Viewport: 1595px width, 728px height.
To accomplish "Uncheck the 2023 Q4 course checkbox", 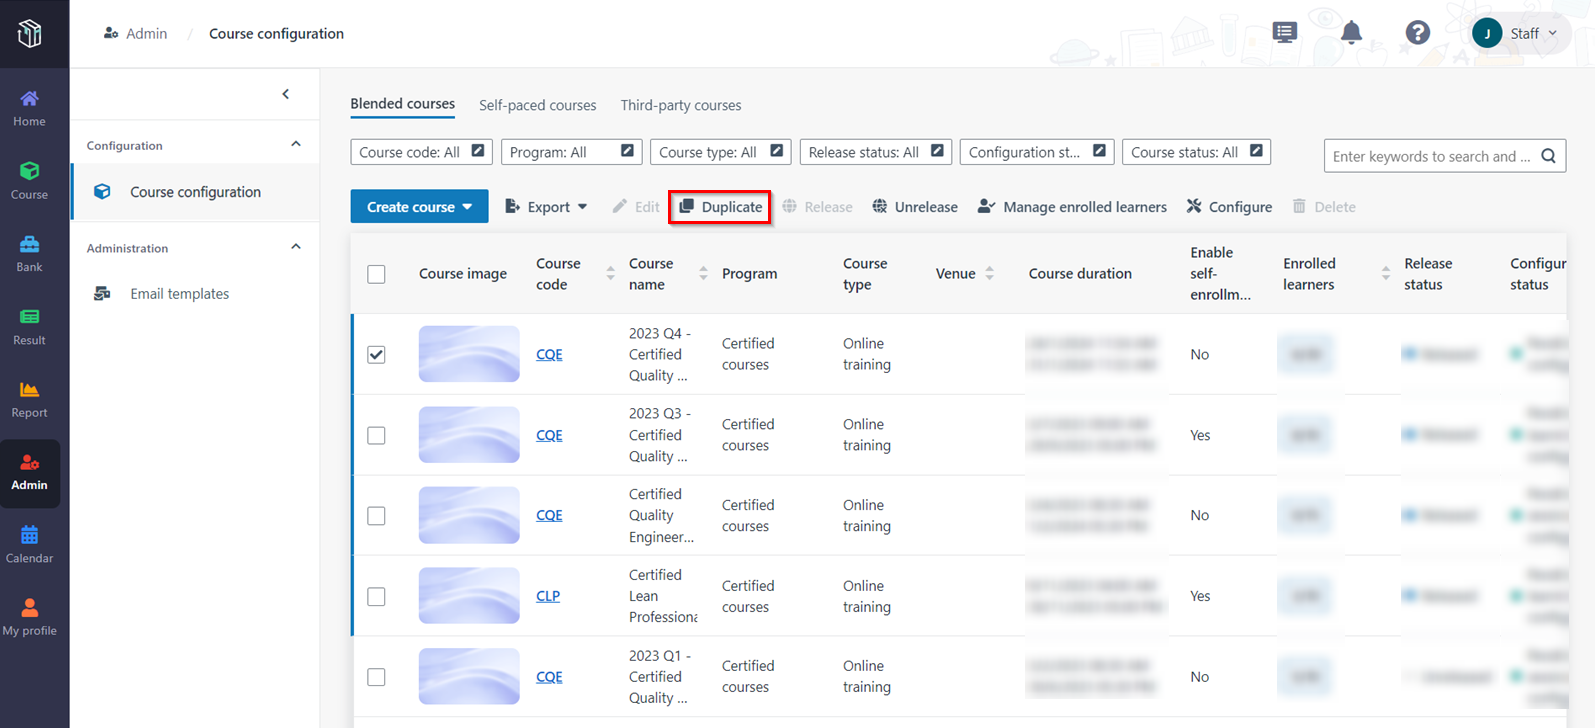I will 376,355.
